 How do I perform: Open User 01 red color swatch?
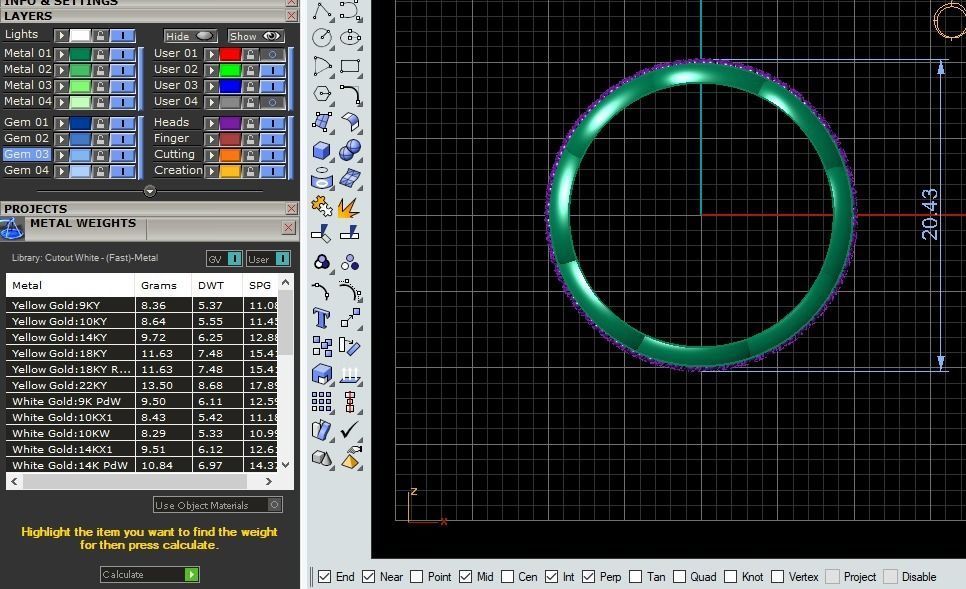230,54
